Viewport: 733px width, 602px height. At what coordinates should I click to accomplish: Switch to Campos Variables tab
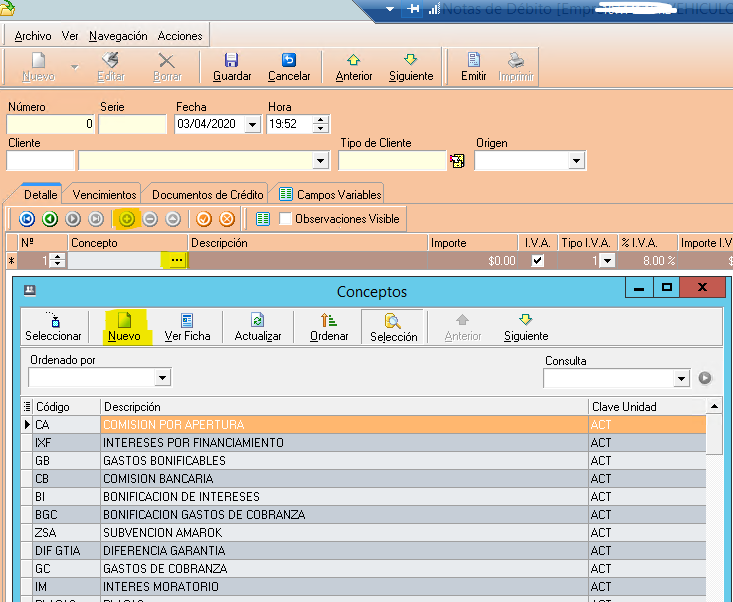coord(331,194)
